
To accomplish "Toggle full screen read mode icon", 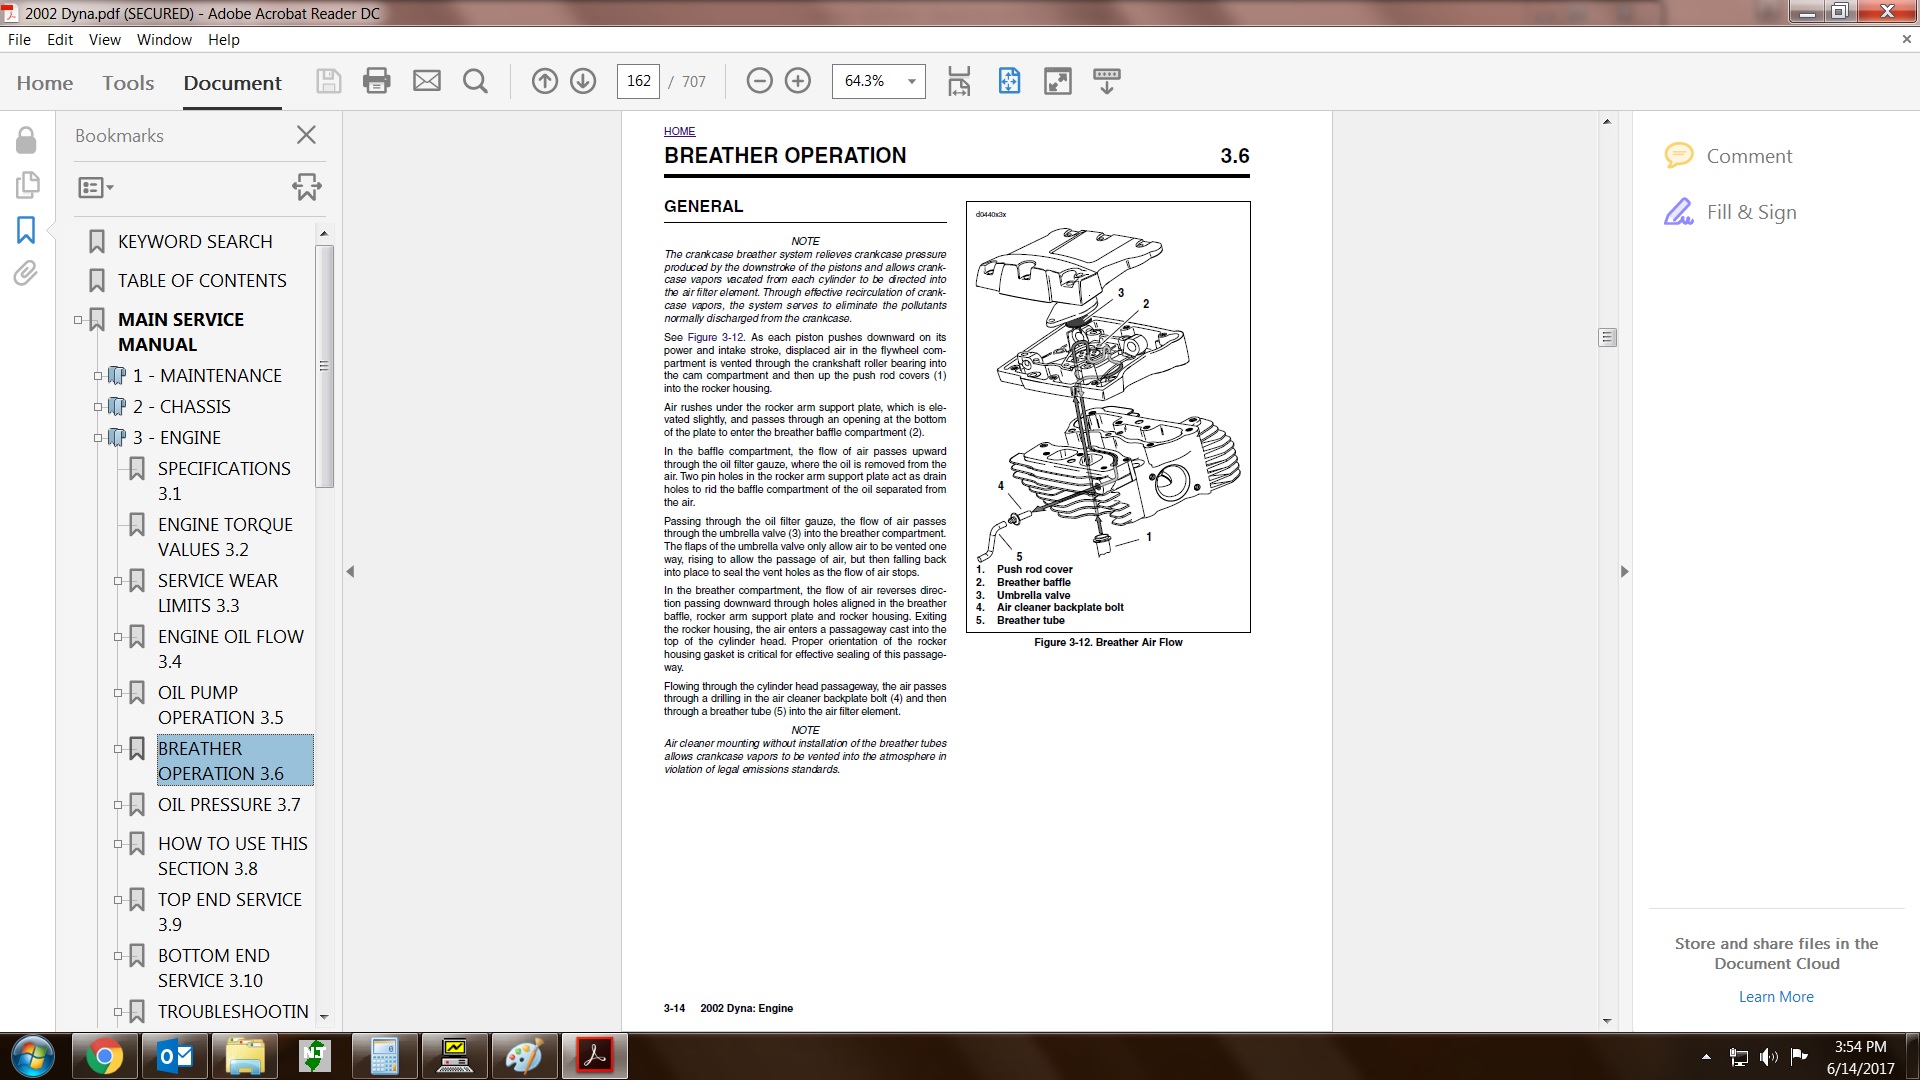I will point(1057,81).
